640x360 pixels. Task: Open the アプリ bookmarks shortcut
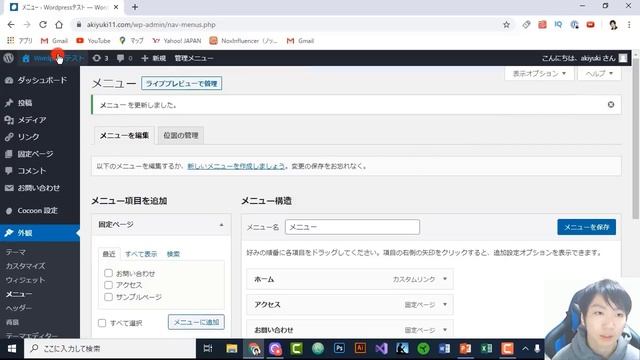coord(20,41)
